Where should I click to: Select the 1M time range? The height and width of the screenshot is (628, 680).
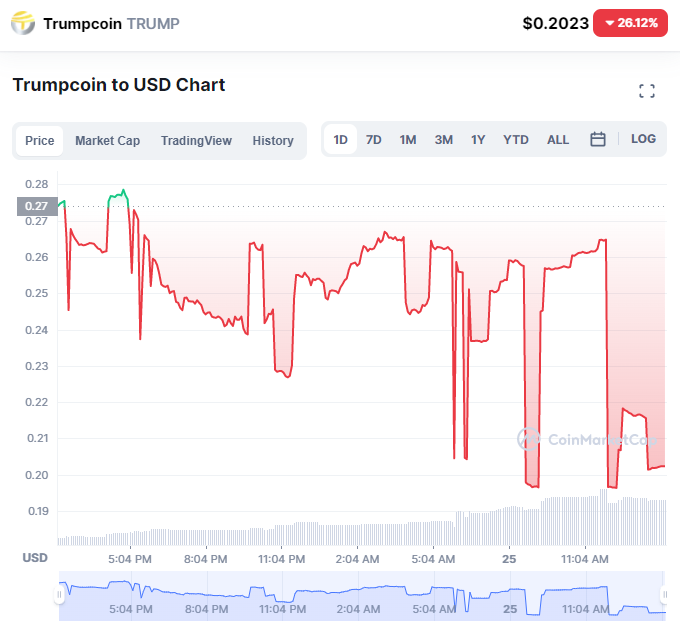[408, 140]
